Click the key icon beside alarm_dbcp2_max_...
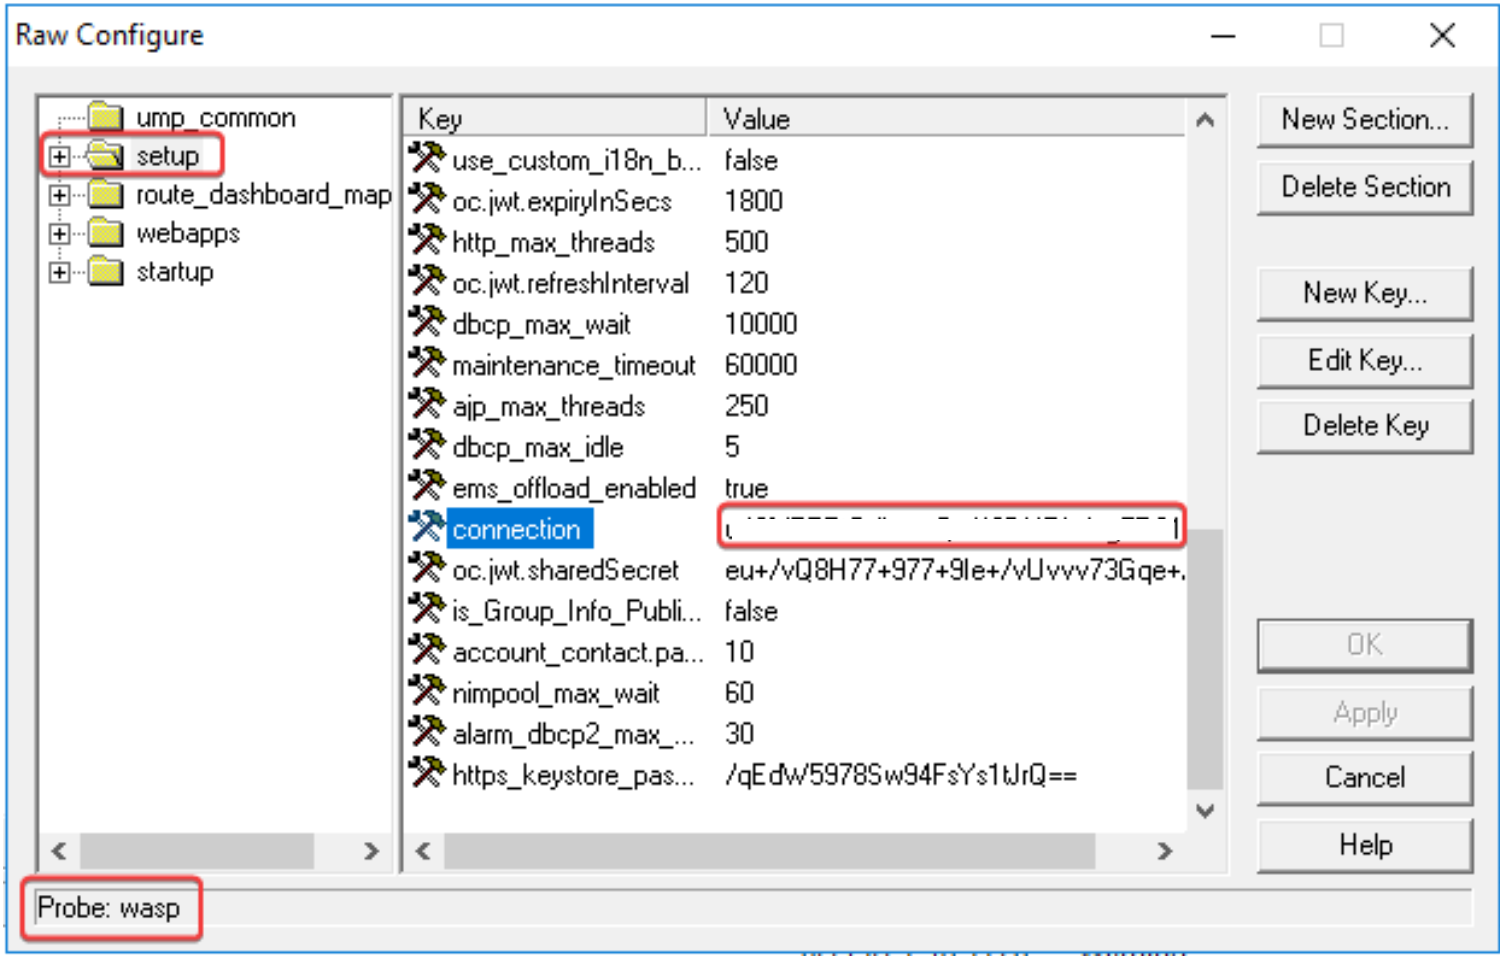The image size is (1500, 957). click(x=427, y=733)
